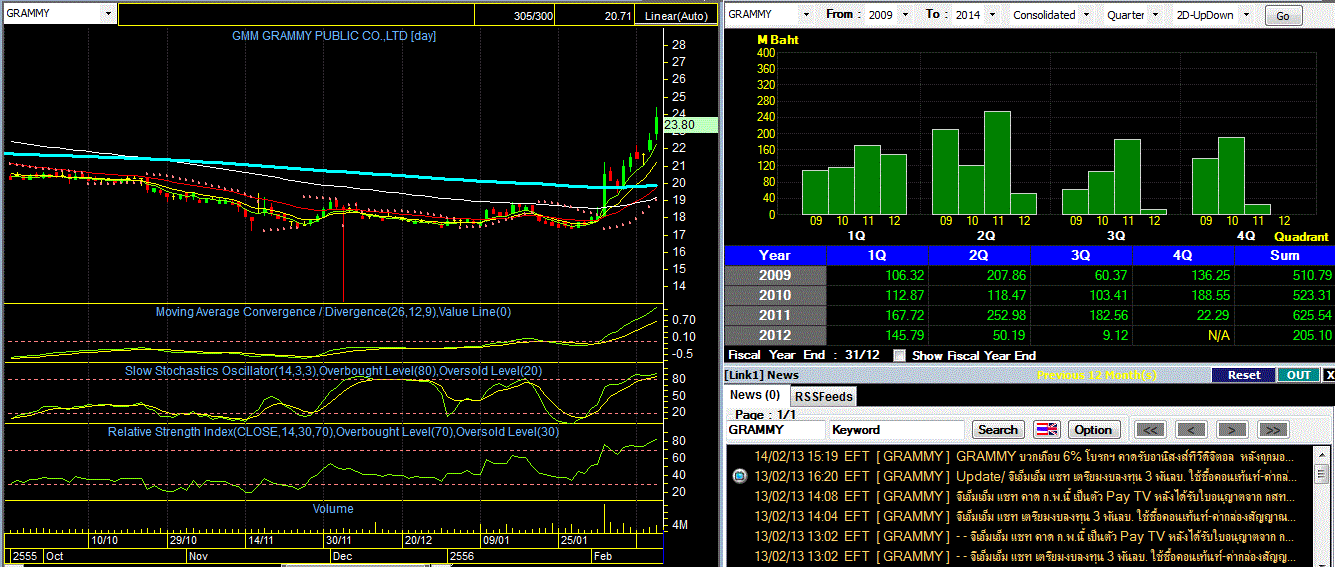Expand the From year 2009 dropdown
This screenshot has height=567, width=1335.
tap(905, 15)
